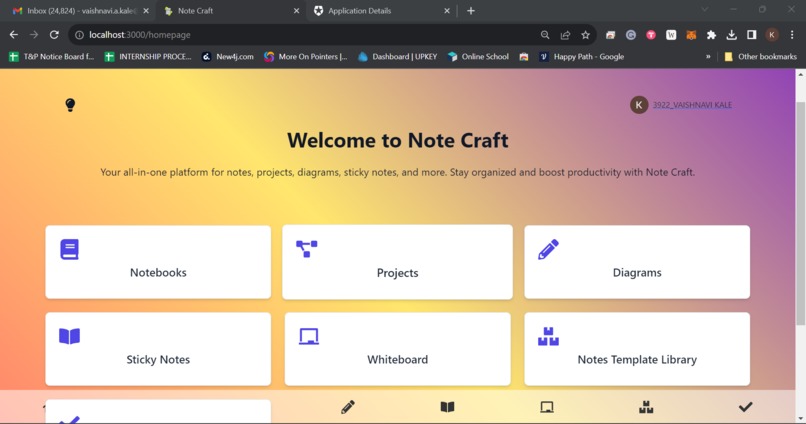806x424 pixels.
Task: View site information icon in address bar
Action: pyautogui.click(x=79, y=35)
